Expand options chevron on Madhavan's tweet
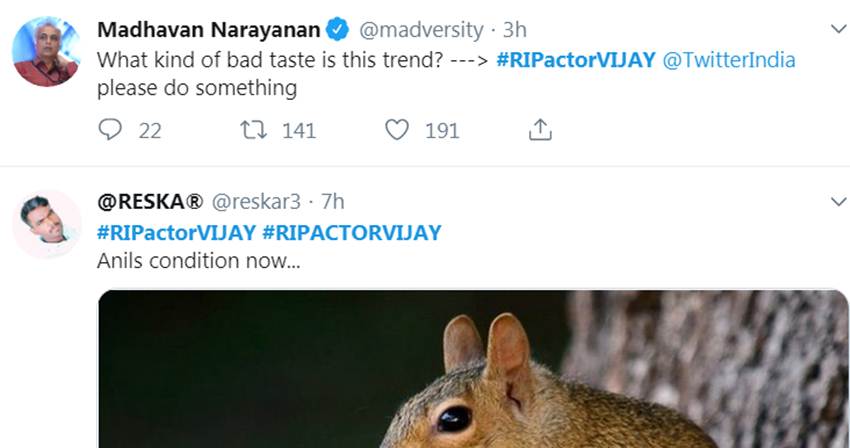The height and width of the screenshot is (448, 850). [x=838, y=30]
